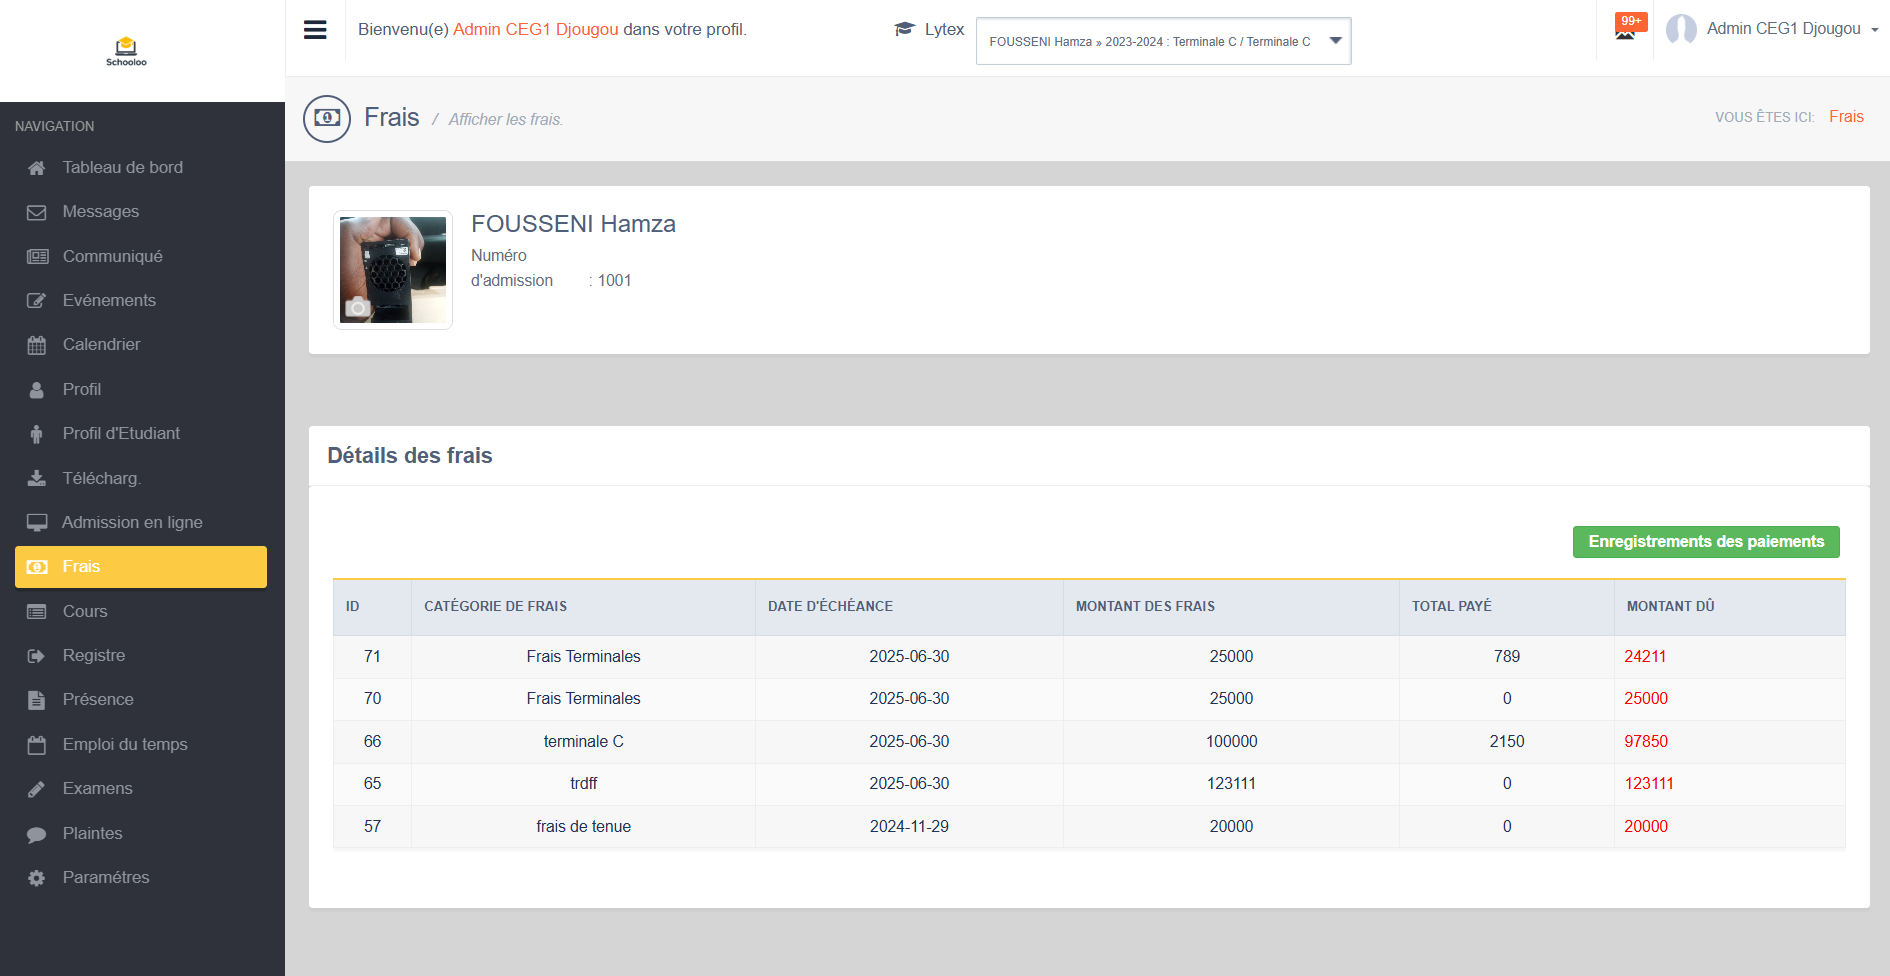Image resolution: width=1890 pixels, height=976 pixels.
Task: Click the Schooloo logo
Action: 126,51
